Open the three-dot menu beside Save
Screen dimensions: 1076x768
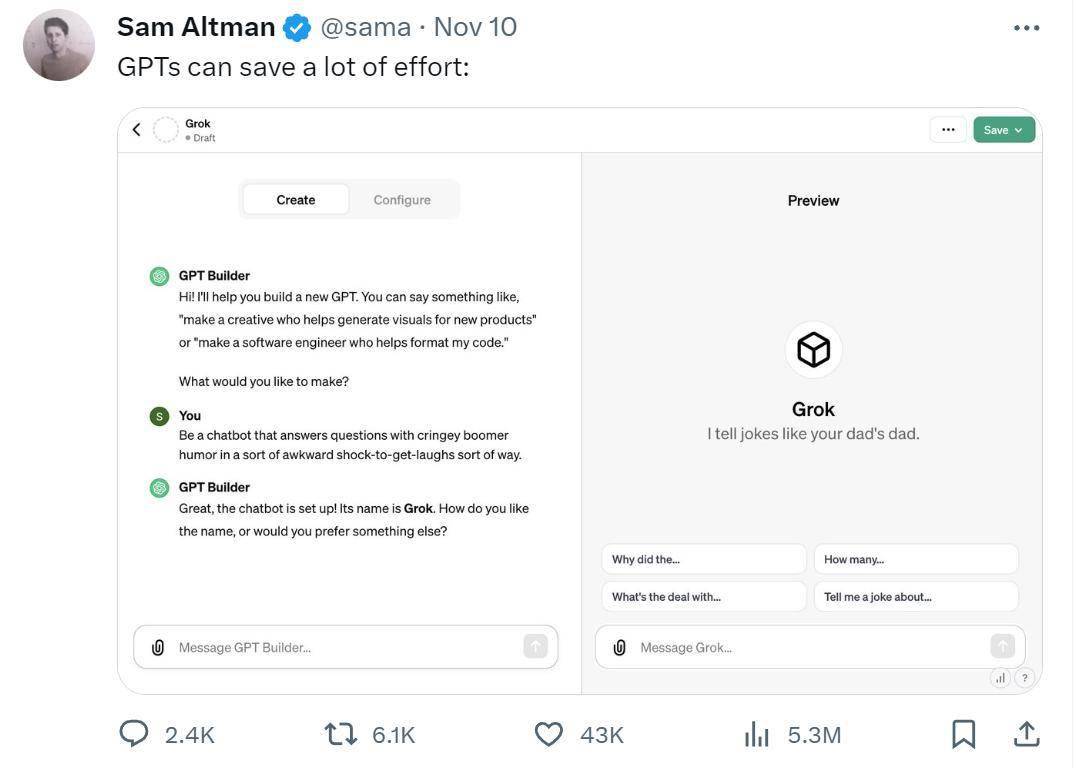tap(948, 130)
